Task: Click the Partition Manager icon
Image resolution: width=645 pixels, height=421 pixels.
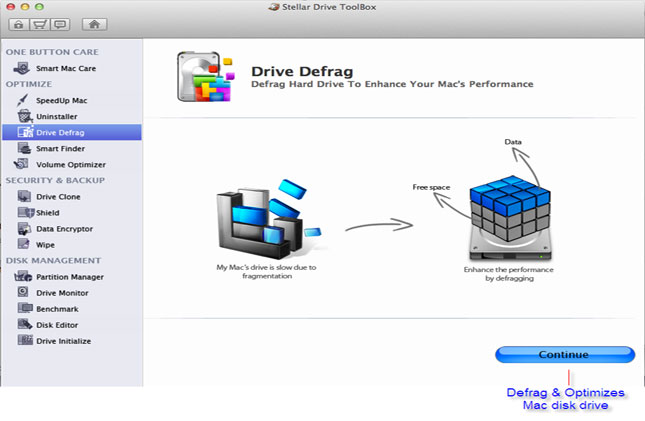Action: [x=23, y=276]
